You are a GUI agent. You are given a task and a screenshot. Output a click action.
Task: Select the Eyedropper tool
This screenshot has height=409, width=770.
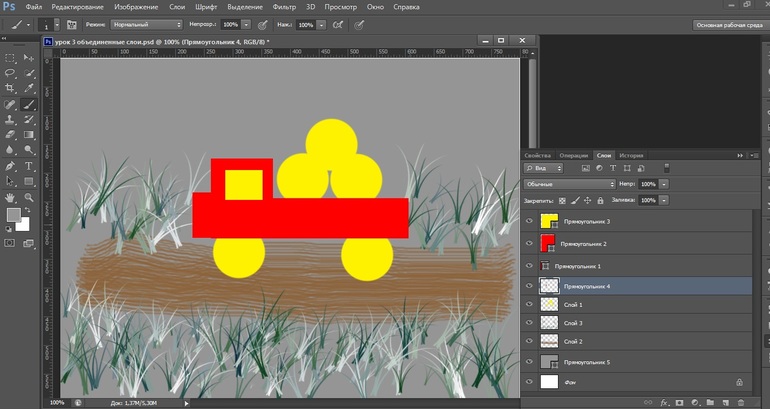point(29,88)
